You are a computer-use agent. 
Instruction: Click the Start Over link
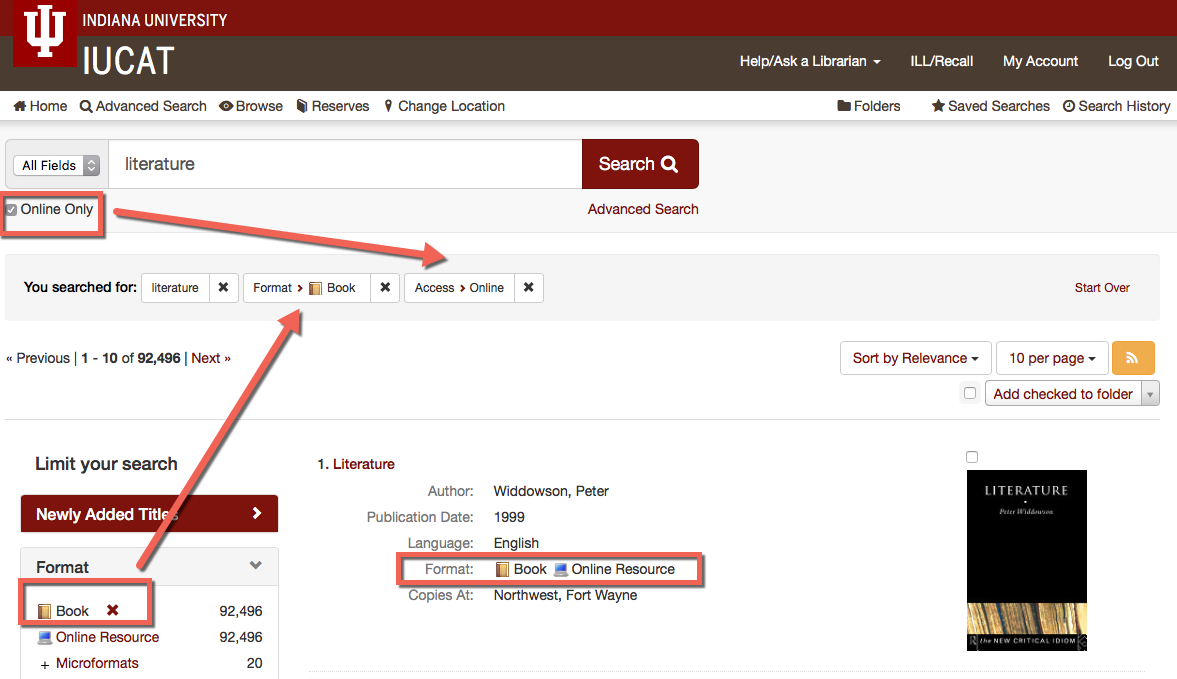point(1101,287)
